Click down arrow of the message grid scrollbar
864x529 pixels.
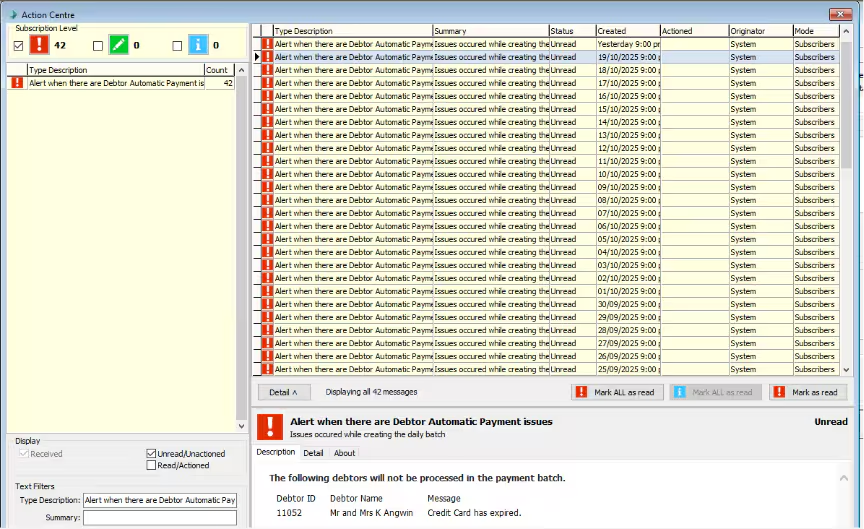pyautogui.click(x=846, y=370)
